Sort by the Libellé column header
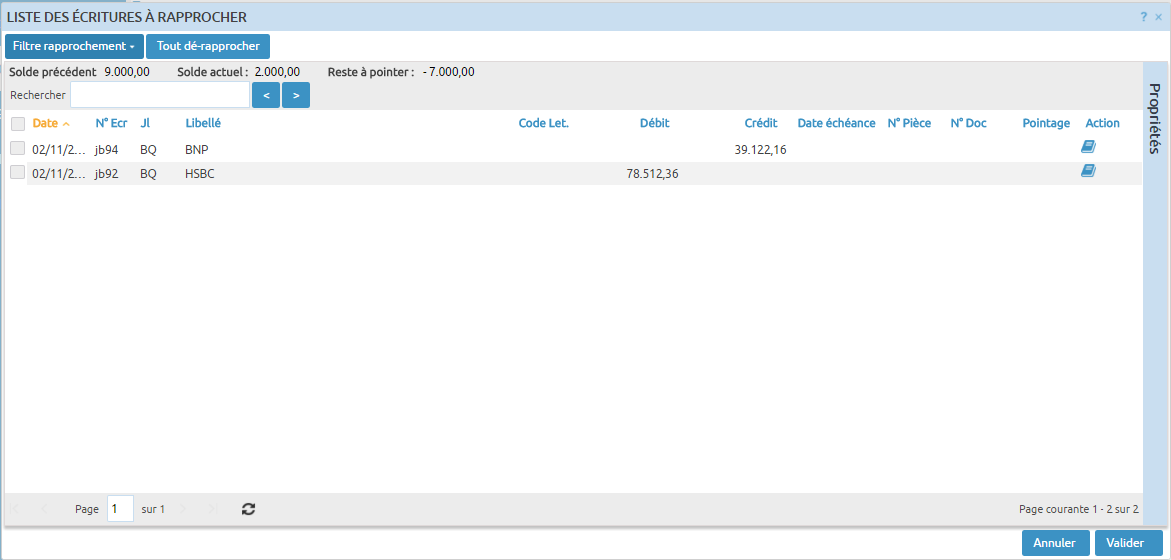The image size is (1171, 560). point(203,123)
